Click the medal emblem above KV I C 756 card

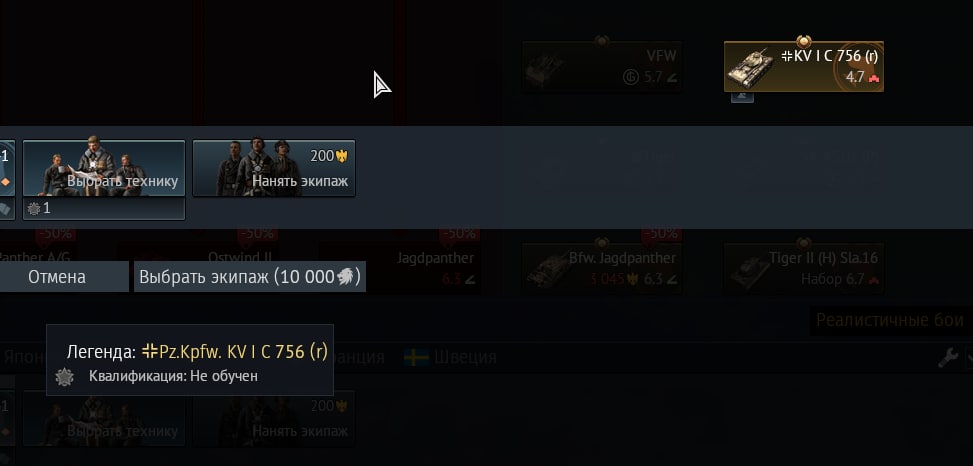pos(804,42)
